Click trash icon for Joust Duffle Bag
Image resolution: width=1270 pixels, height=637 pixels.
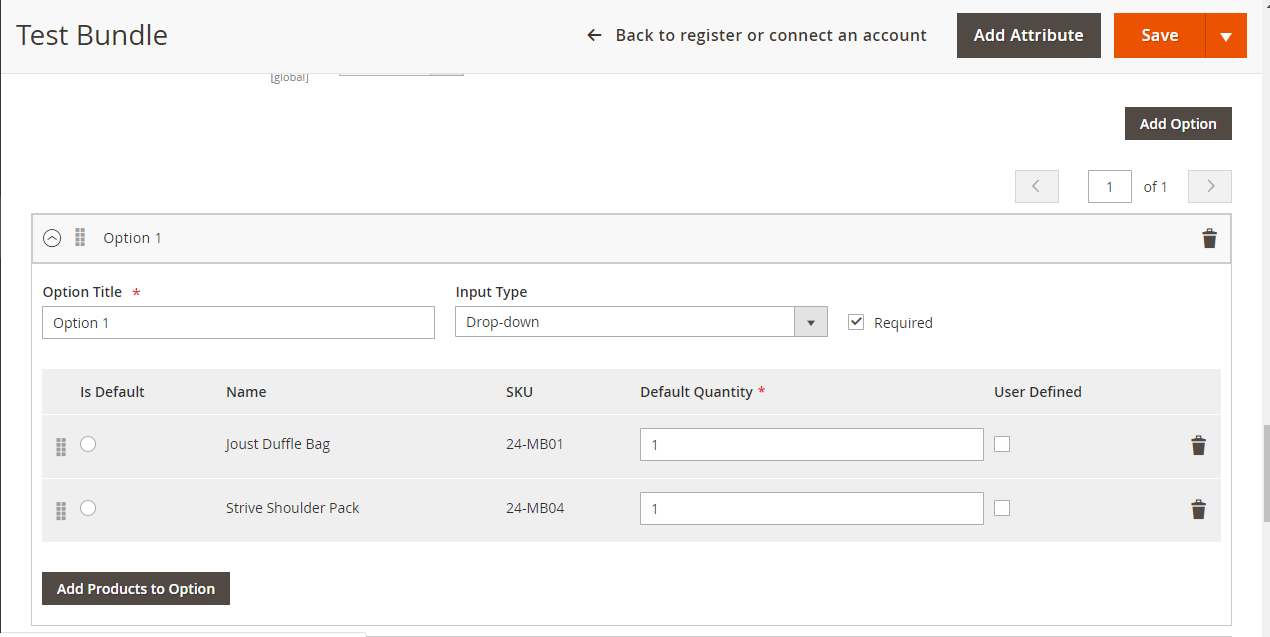click(1198, 446)
